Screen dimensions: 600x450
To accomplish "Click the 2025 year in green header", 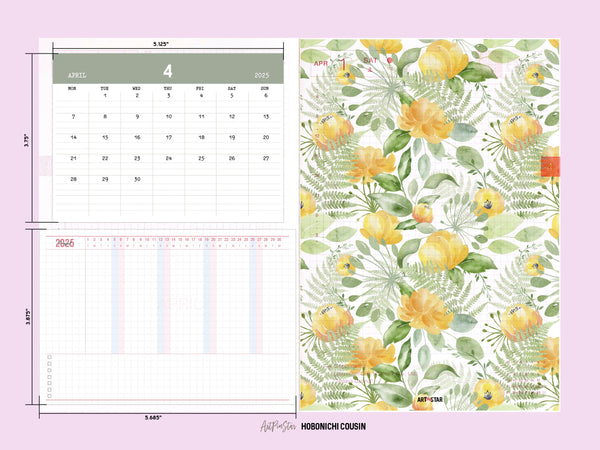I will 263,75.
